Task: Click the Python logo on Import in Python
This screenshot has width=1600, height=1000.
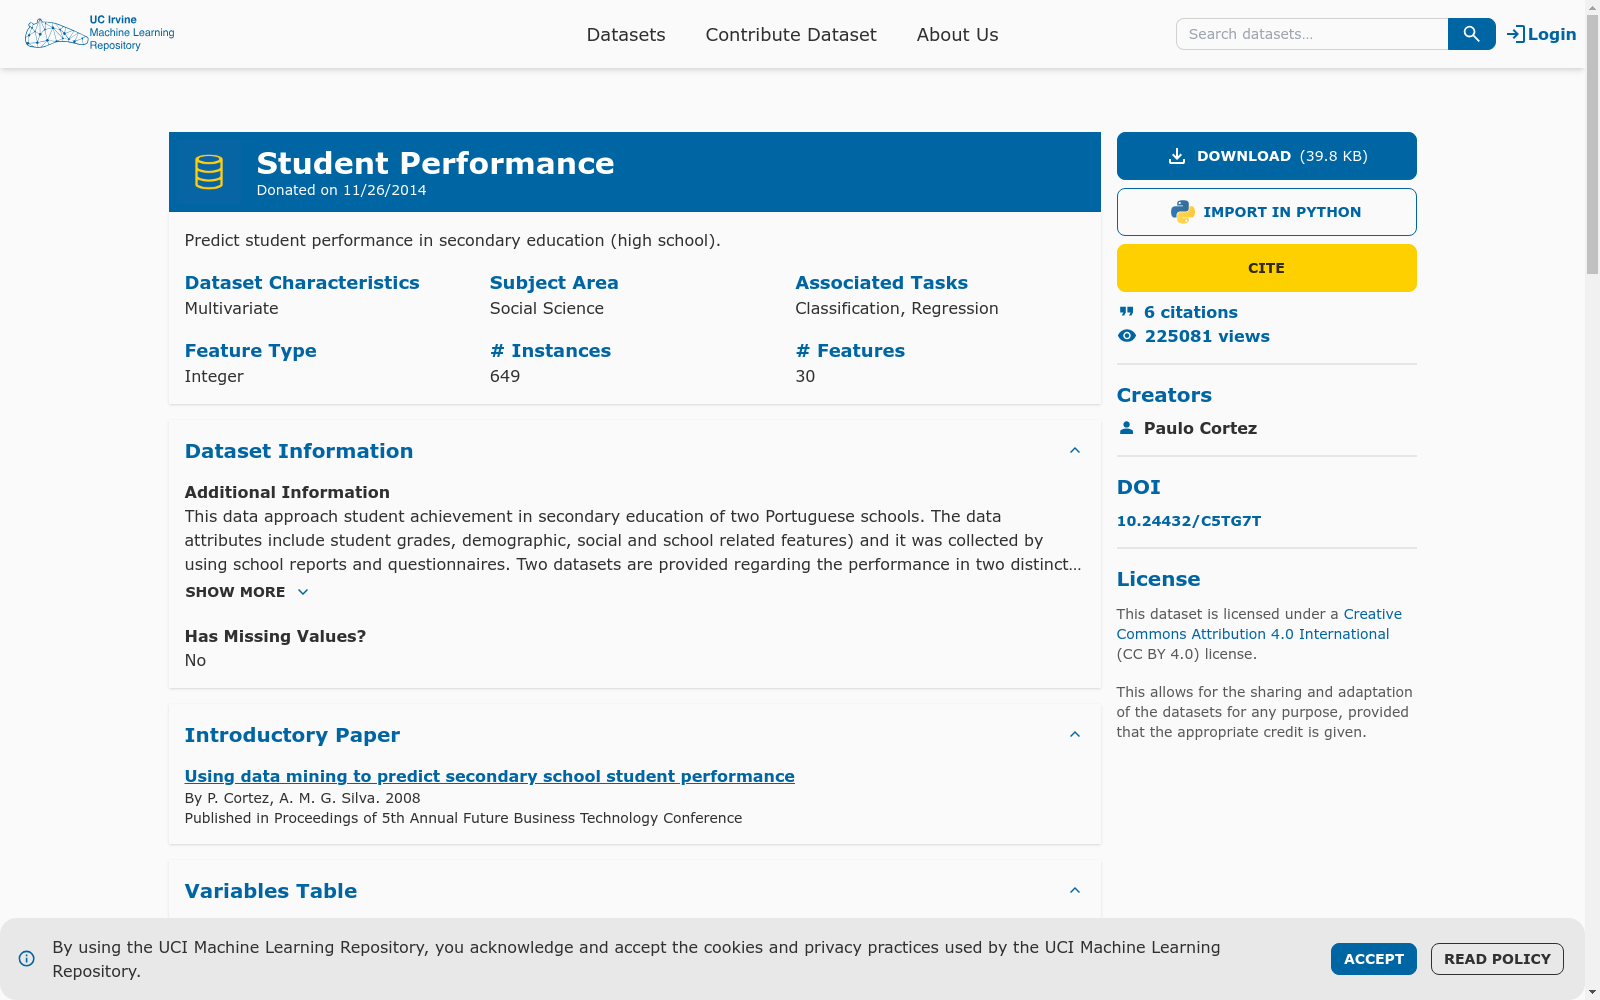Action: tap(1181, 211)
